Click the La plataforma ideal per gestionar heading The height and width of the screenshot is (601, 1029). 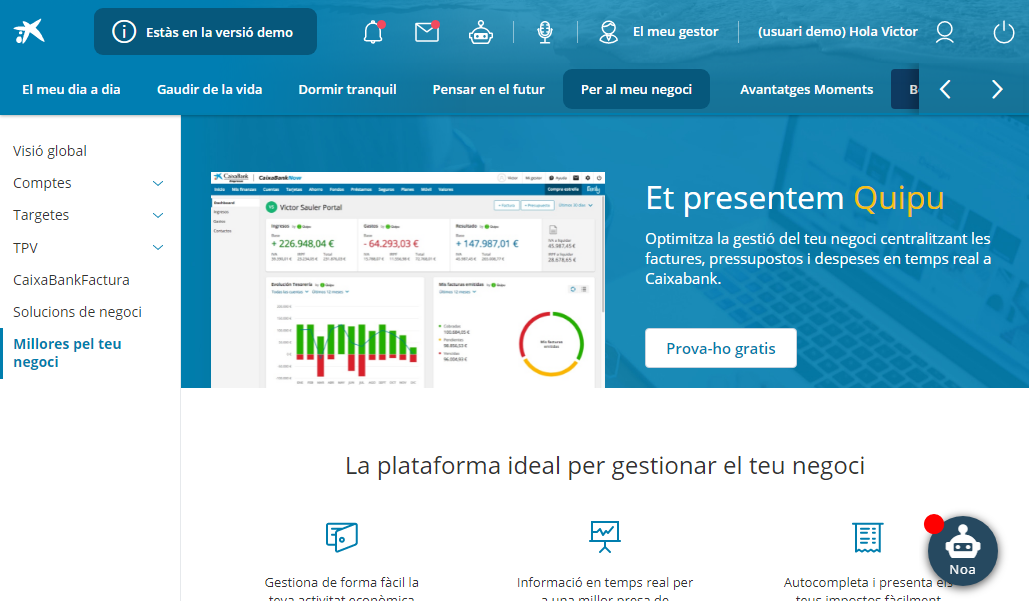click(x=604, y=466)
